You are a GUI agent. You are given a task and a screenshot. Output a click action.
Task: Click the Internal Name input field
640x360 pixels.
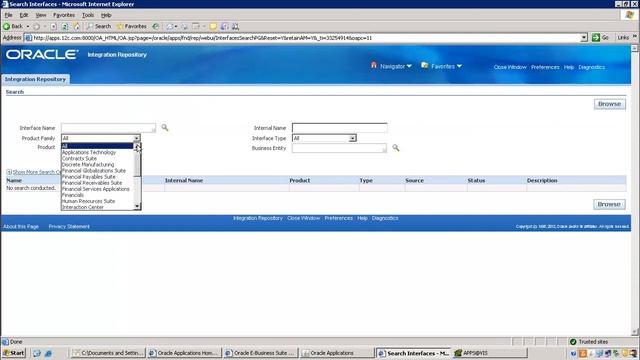pos(340,128)
